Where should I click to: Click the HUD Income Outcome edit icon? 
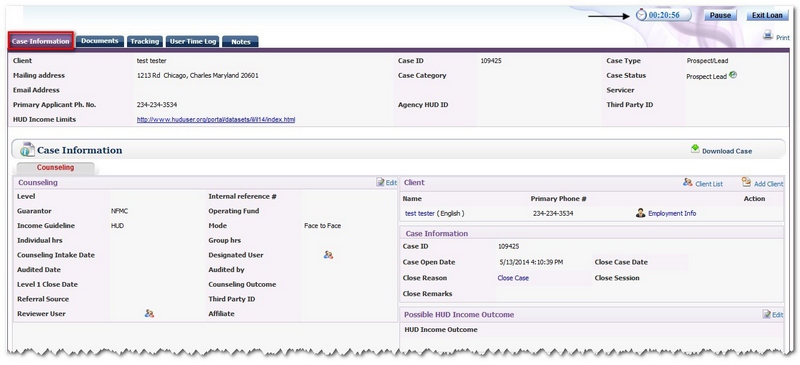coord(766,314)
